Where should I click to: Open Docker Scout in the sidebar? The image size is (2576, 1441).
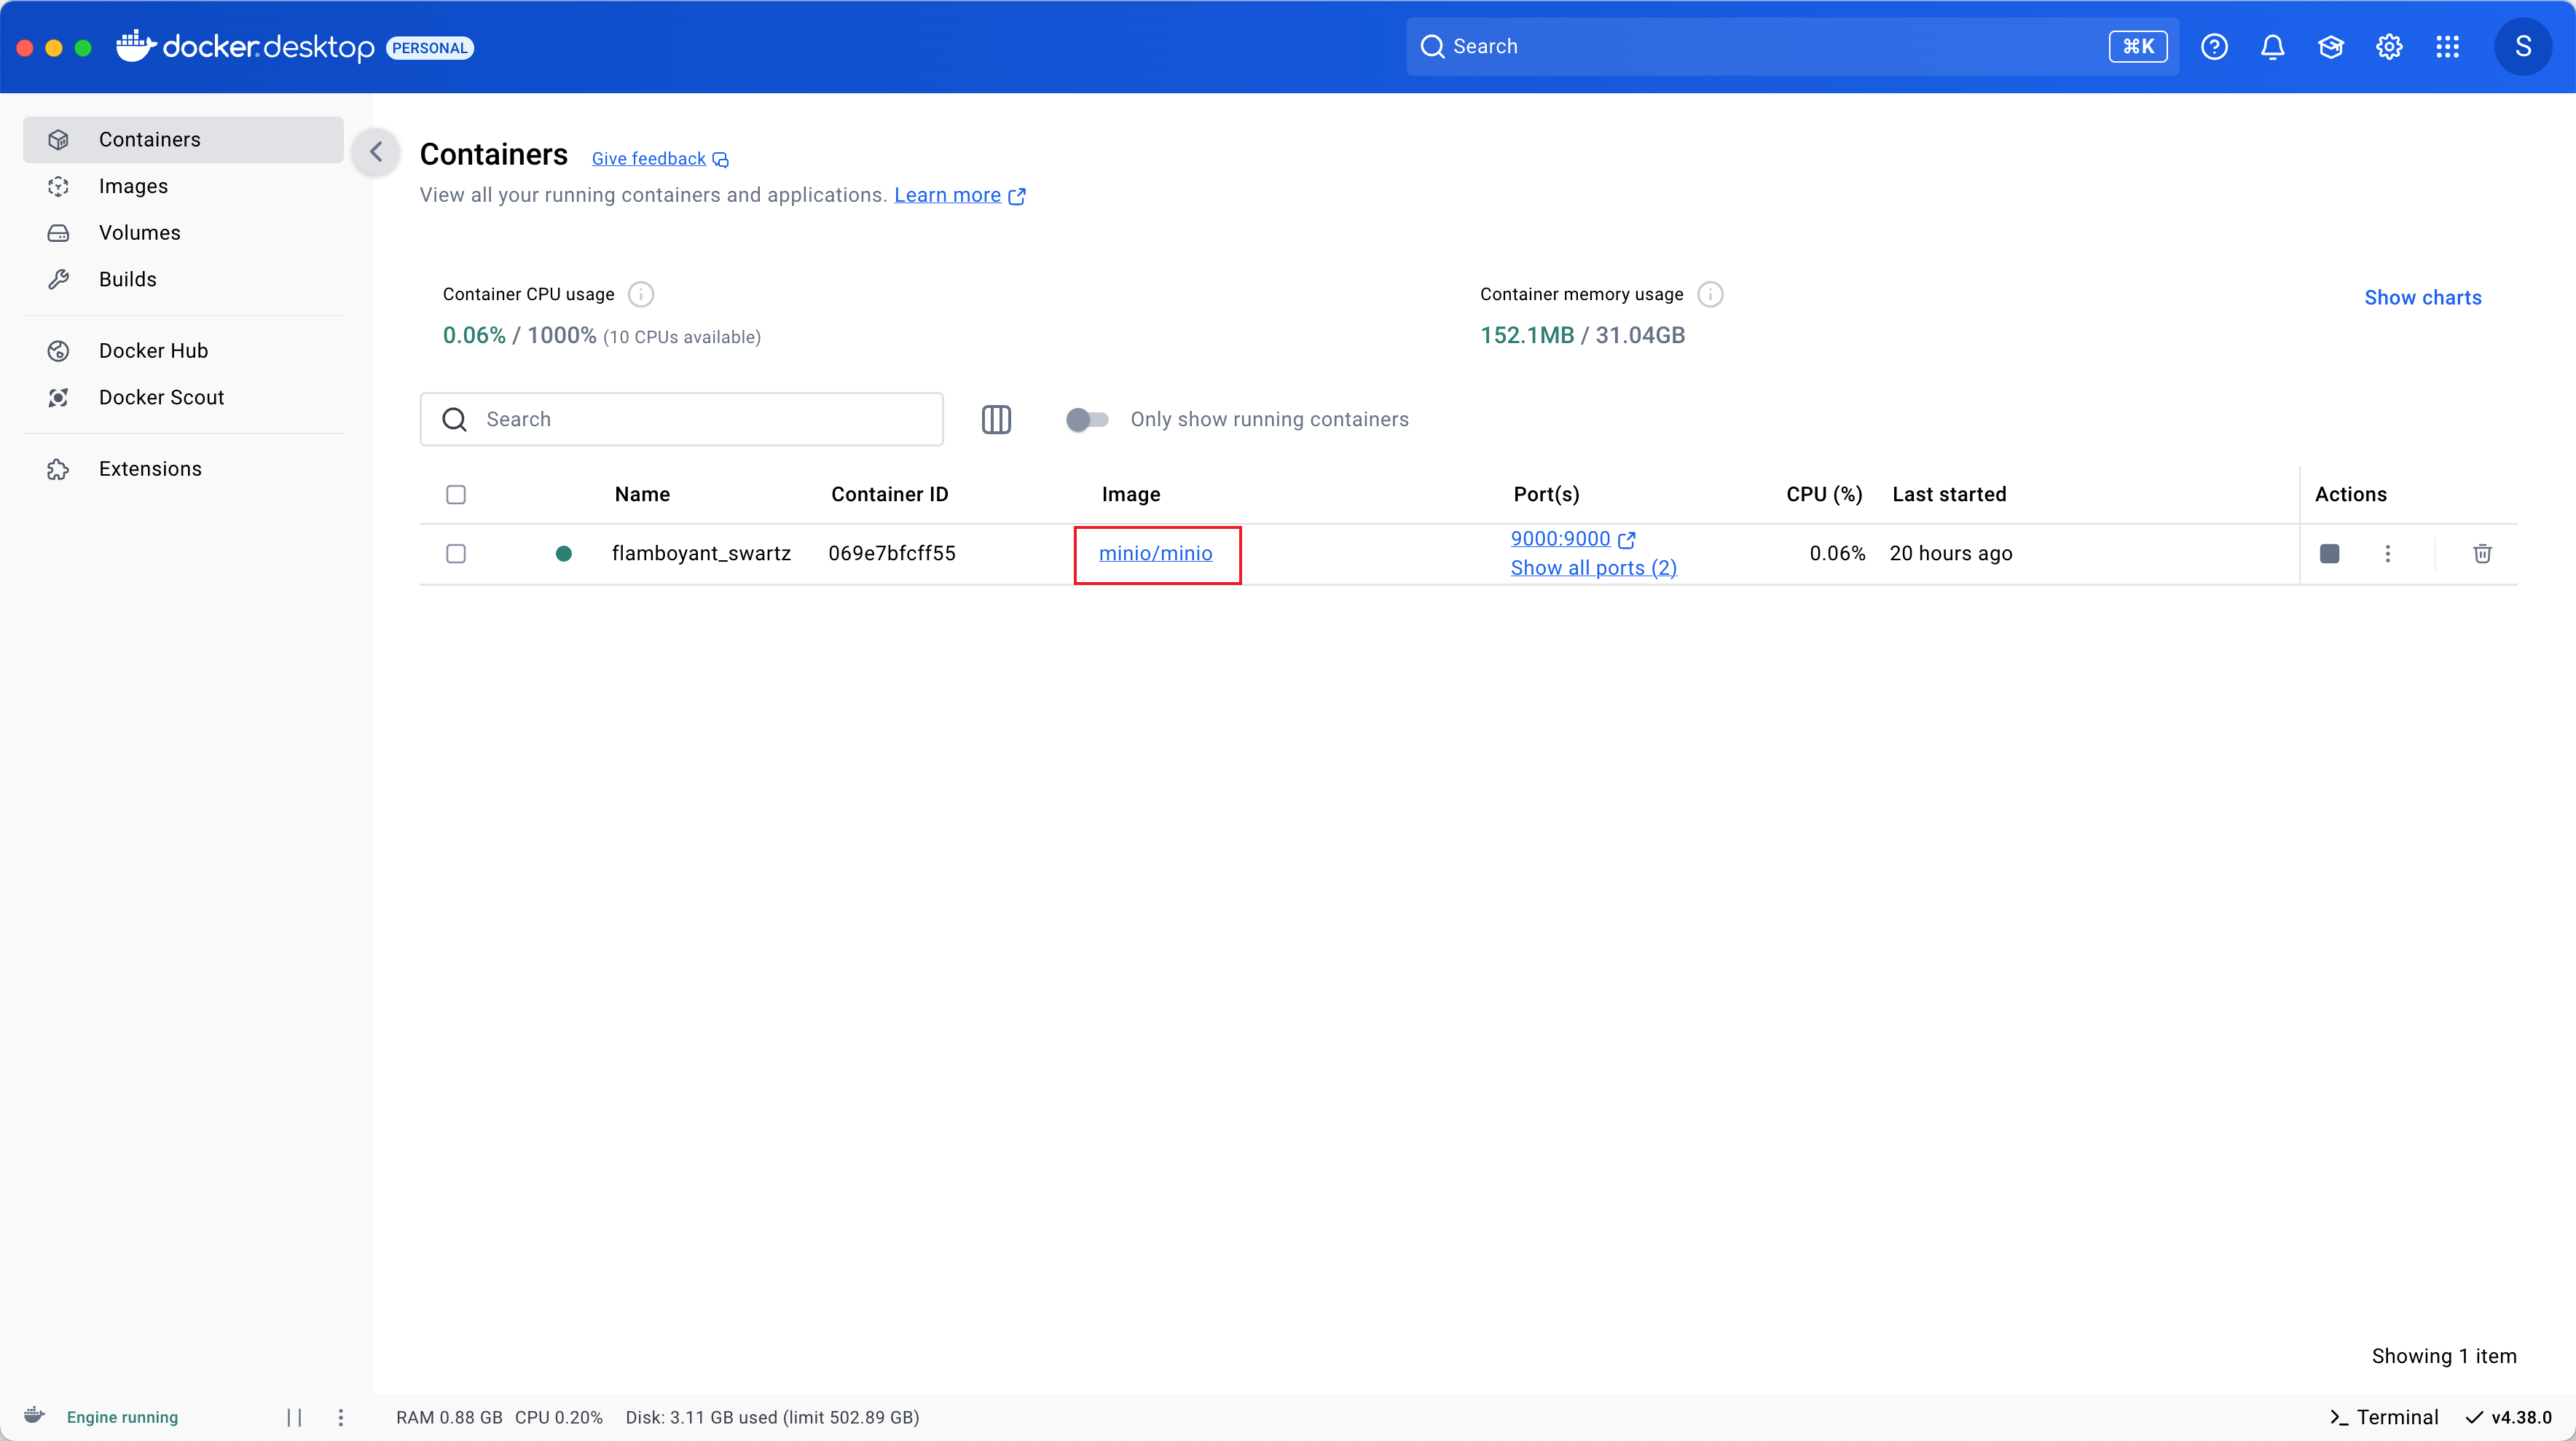pos(183,397)
